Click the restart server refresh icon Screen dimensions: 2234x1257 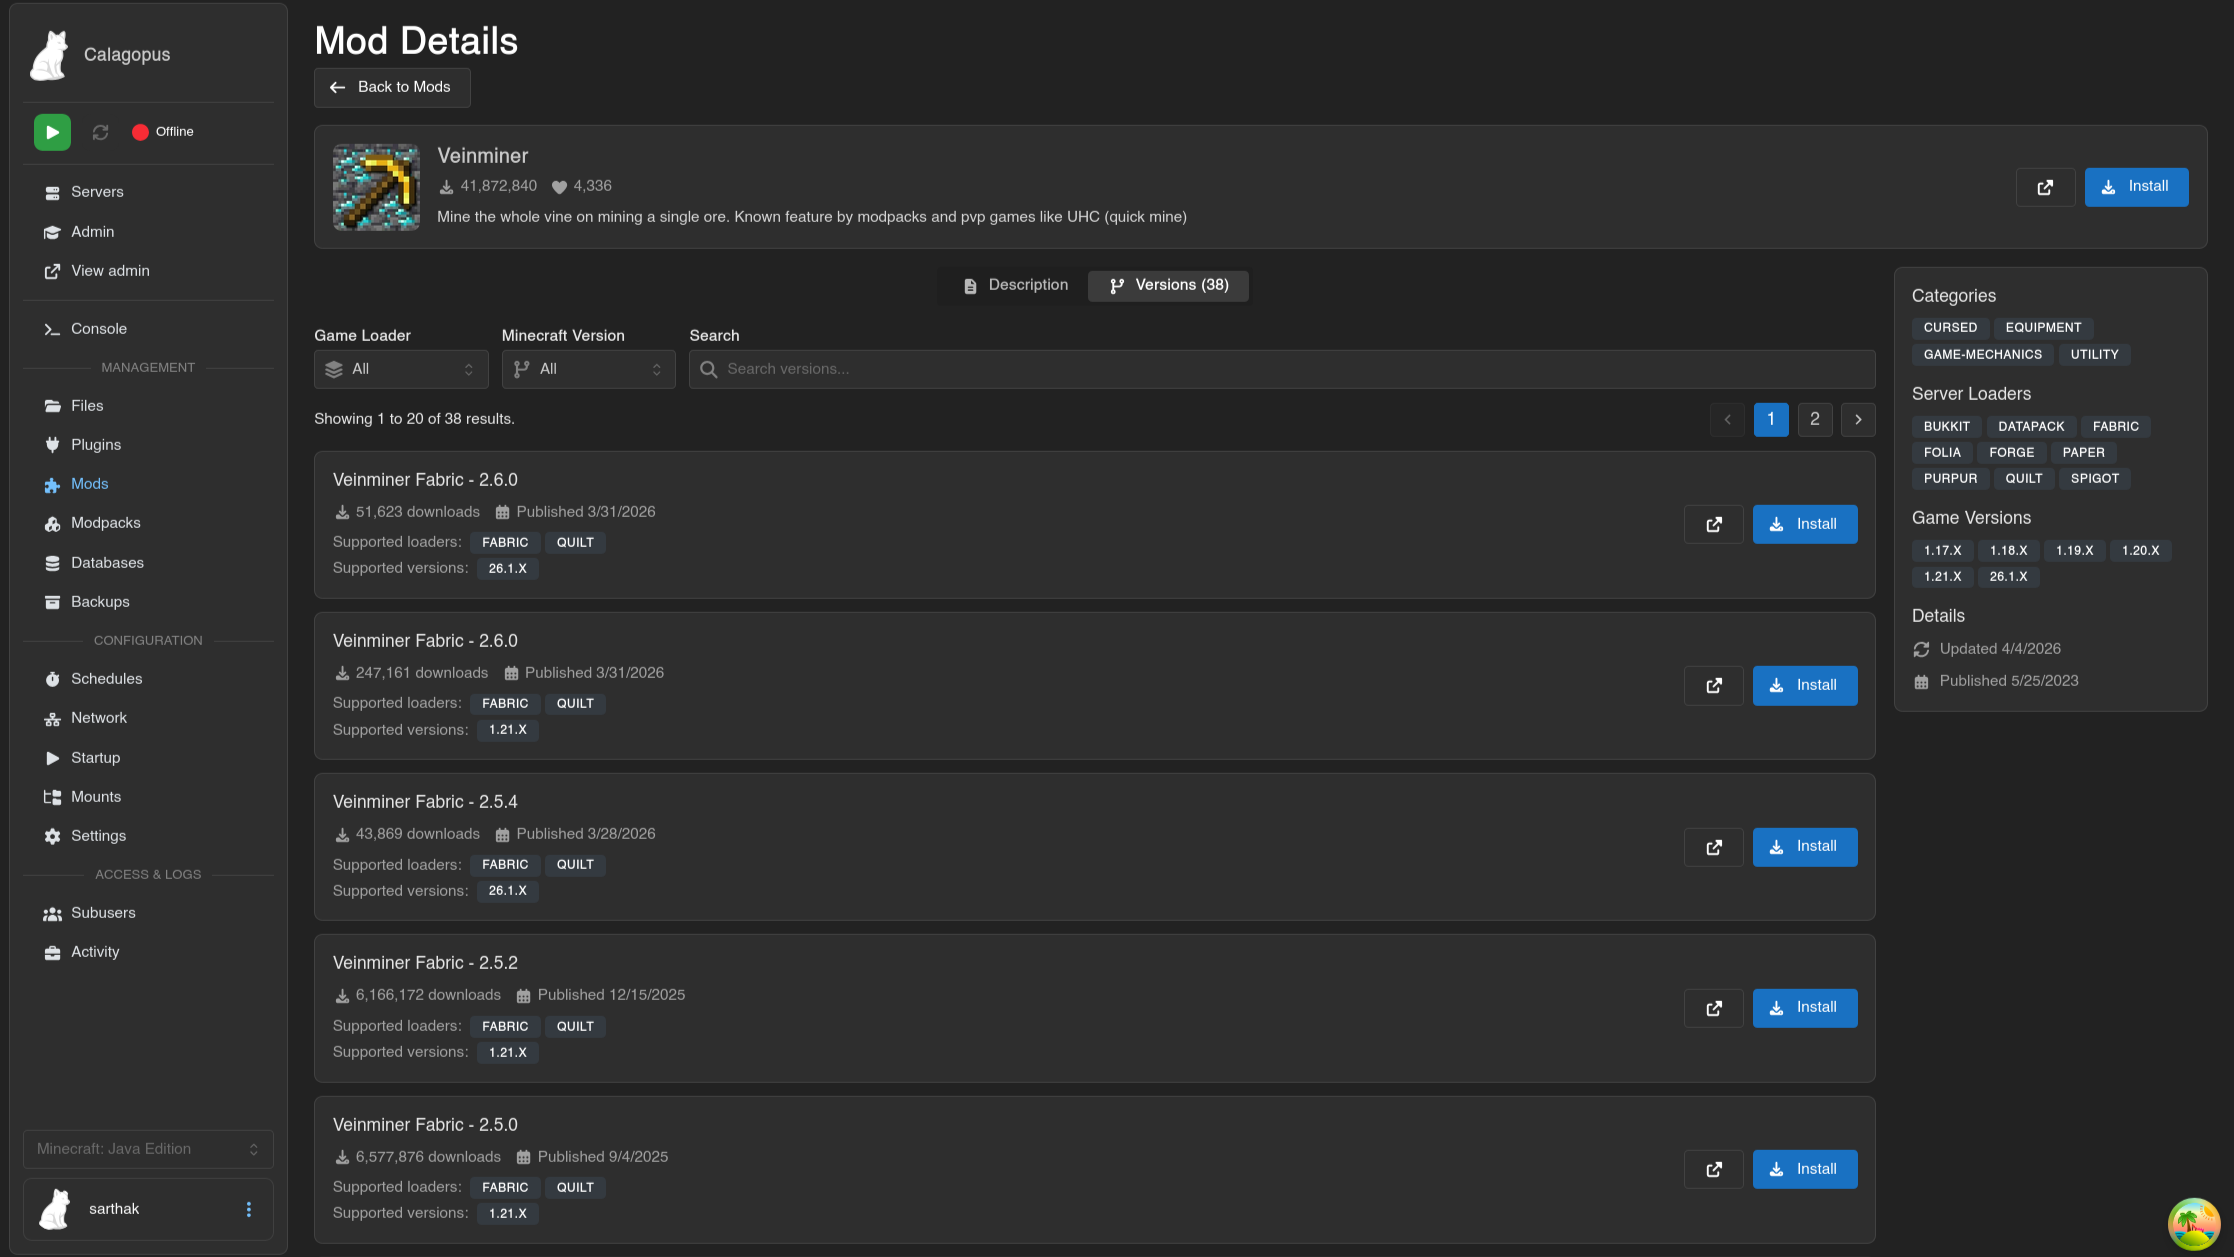coord(100,132)
